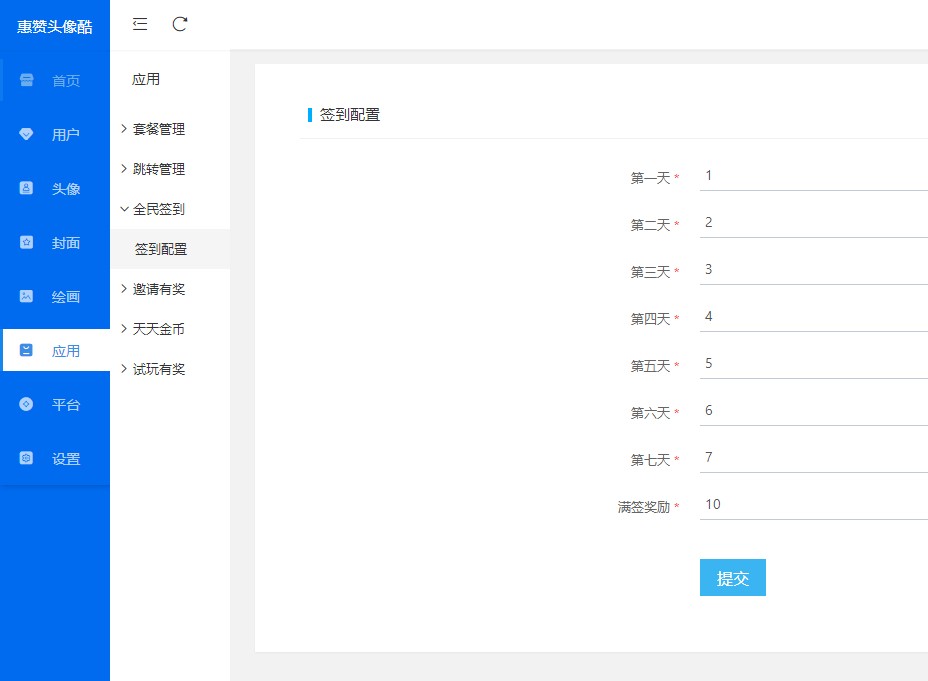Open 首页 in left navigation
Image resolution: width=928 pixels, height=681 pixels.
pyautogui.click(x=66, y=80)
